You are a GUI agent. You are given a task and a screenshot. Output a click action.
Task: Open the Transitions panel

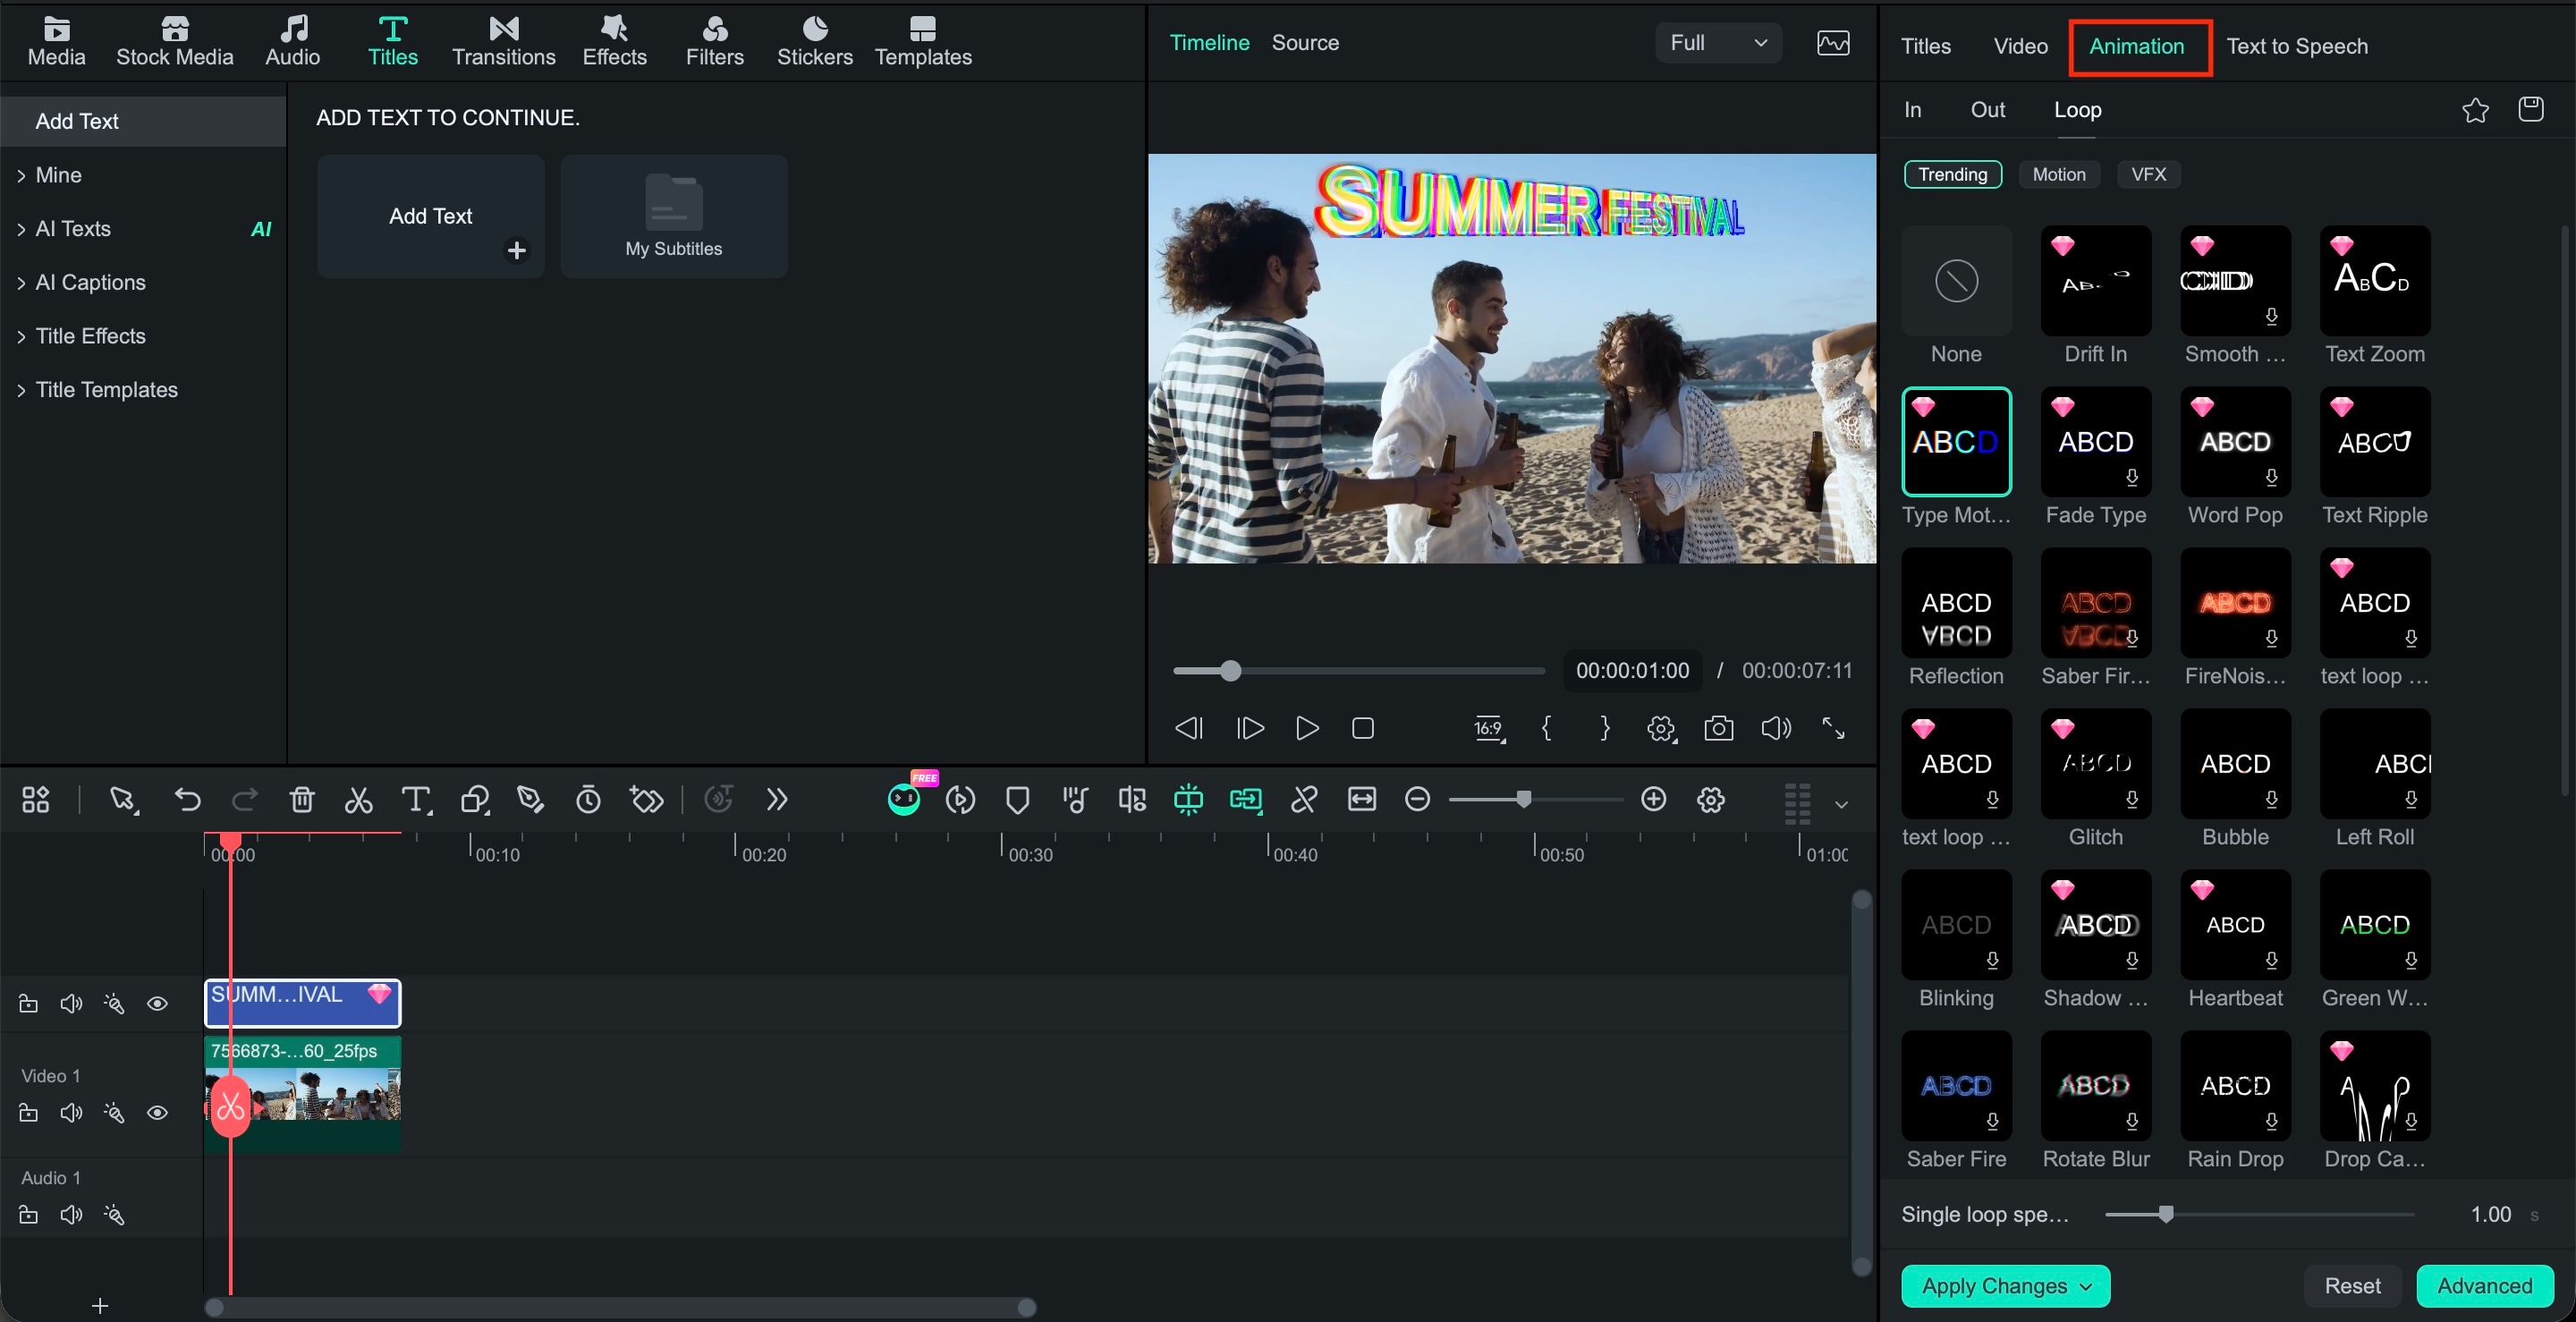click(x=503, y=42)
